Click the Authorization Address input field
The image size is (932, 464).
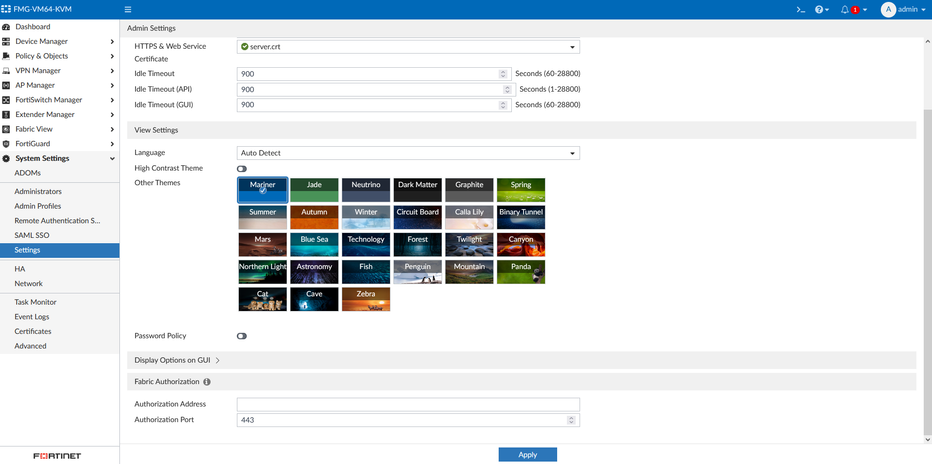tap(408, 405)
